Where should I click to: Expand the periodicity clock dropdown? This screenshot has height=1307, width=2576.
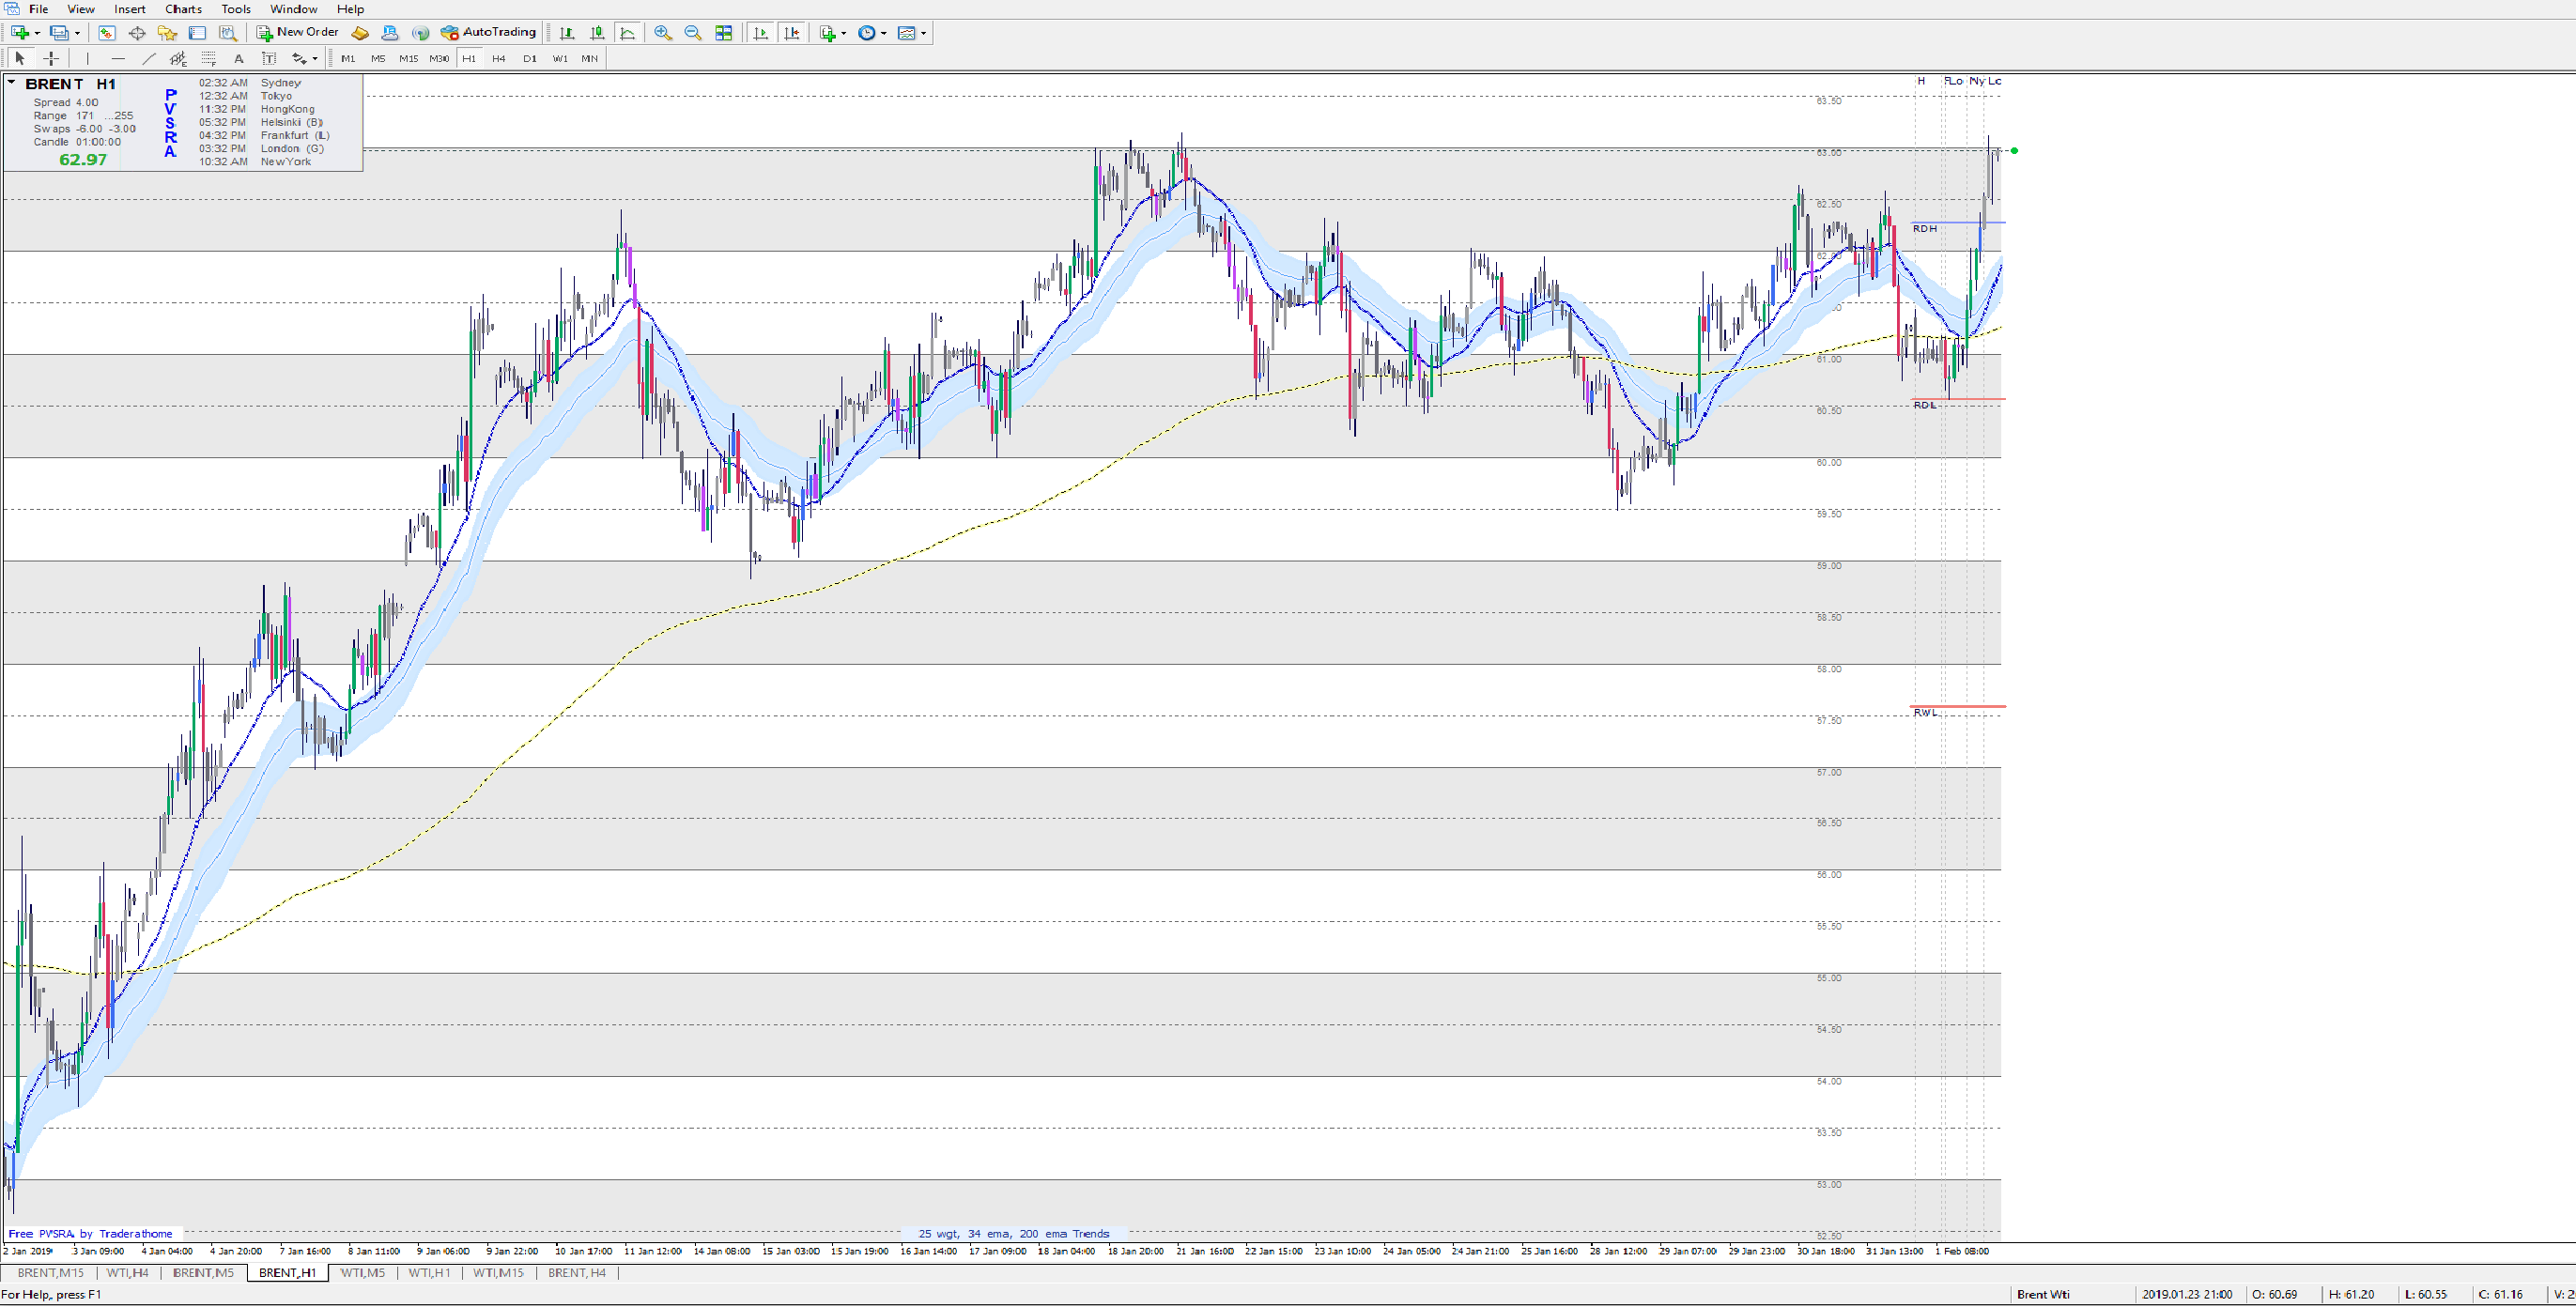(x=884, y=33)
